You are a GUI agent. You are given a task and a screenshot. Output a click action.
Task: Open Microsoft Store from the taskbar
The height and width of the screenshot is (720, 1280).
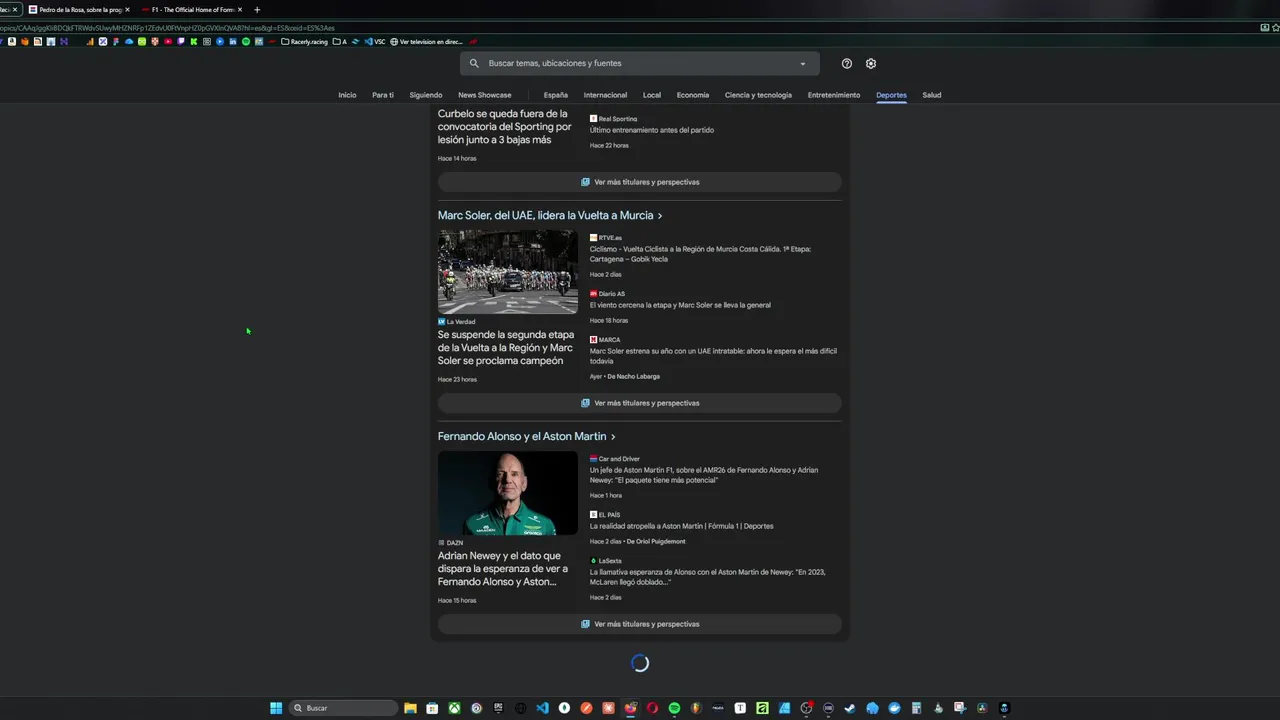432,708
